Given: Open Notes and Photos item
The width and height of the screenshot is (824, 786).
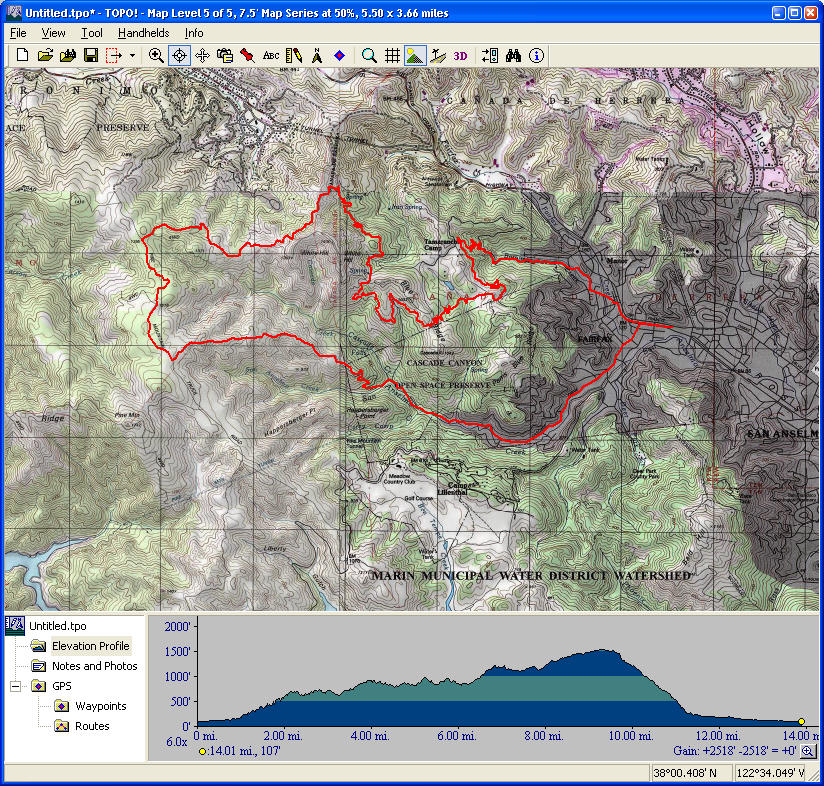Looking at the screenshot, I should tap(94, 666).
